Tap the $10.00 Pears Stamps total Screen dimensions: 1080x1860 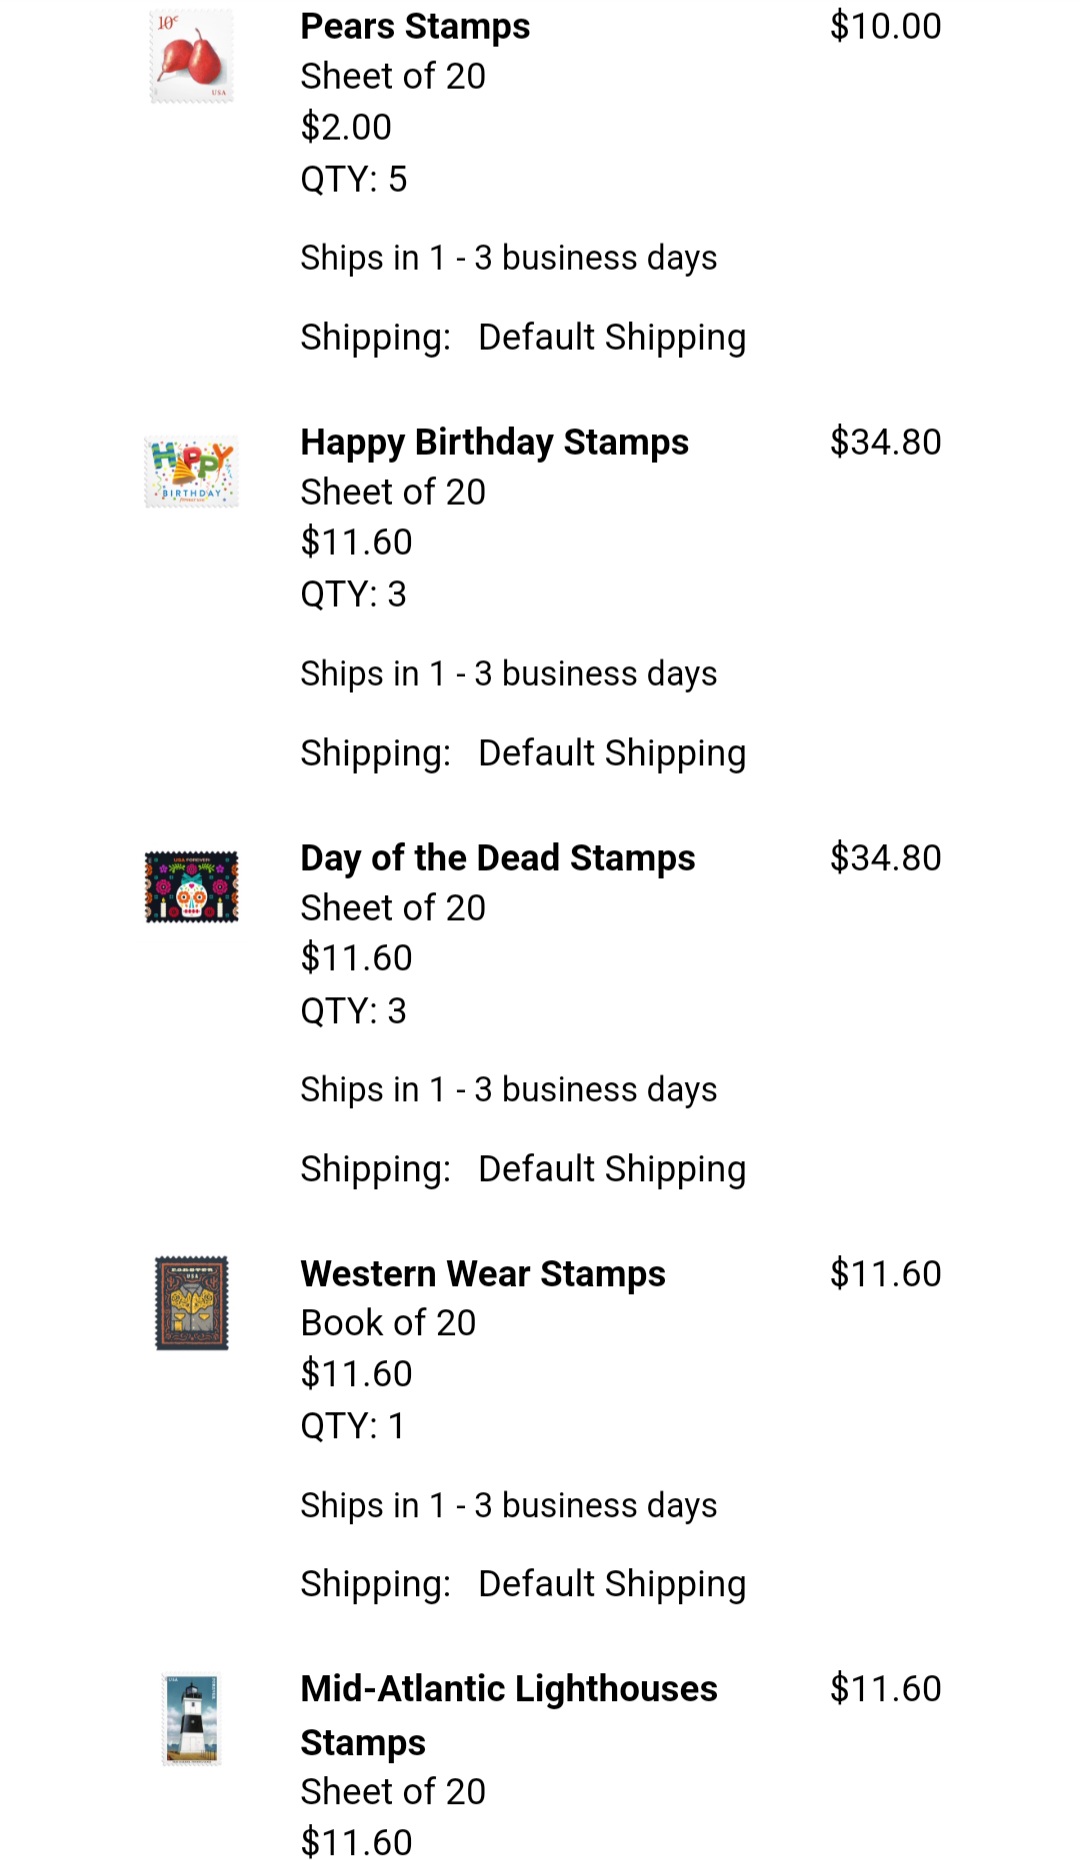pyautogui.click(x=885, y=27)
